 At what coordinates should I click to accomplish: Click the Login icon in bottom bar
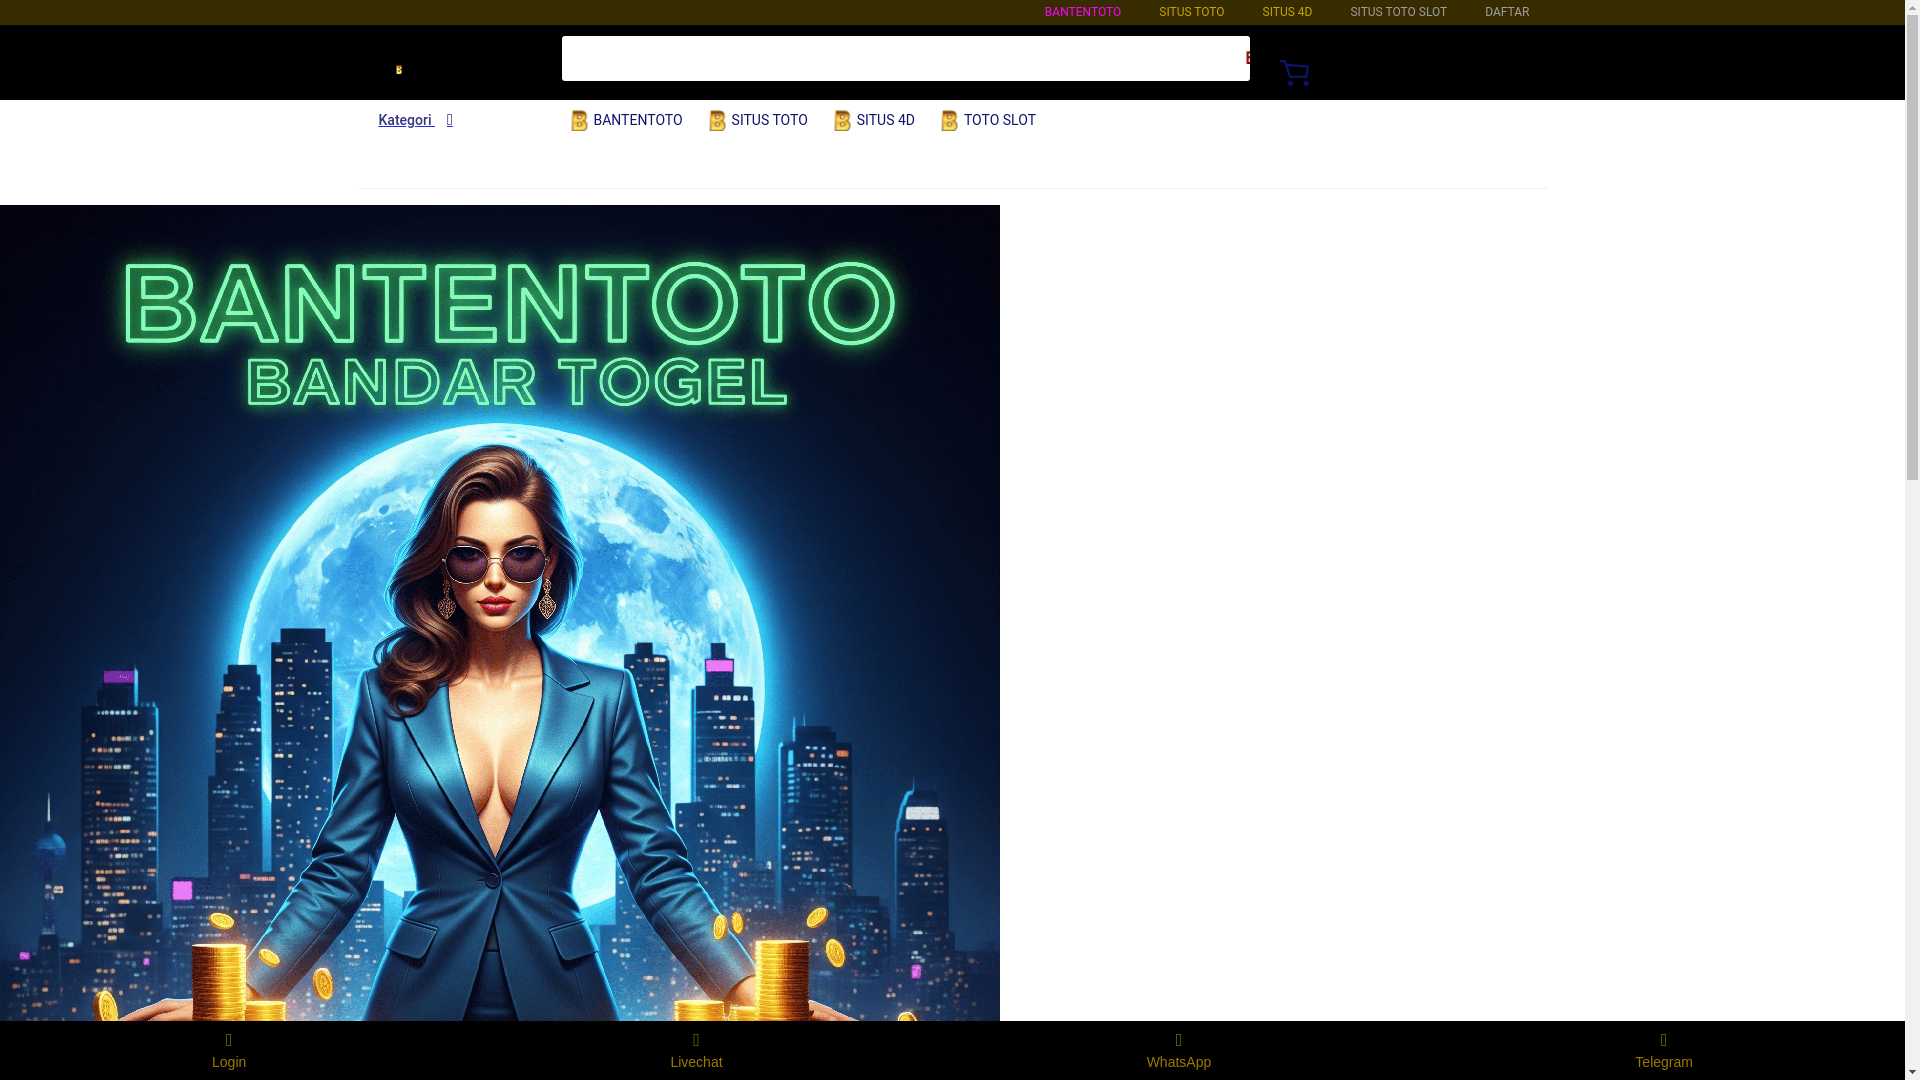click(229, 1051)
